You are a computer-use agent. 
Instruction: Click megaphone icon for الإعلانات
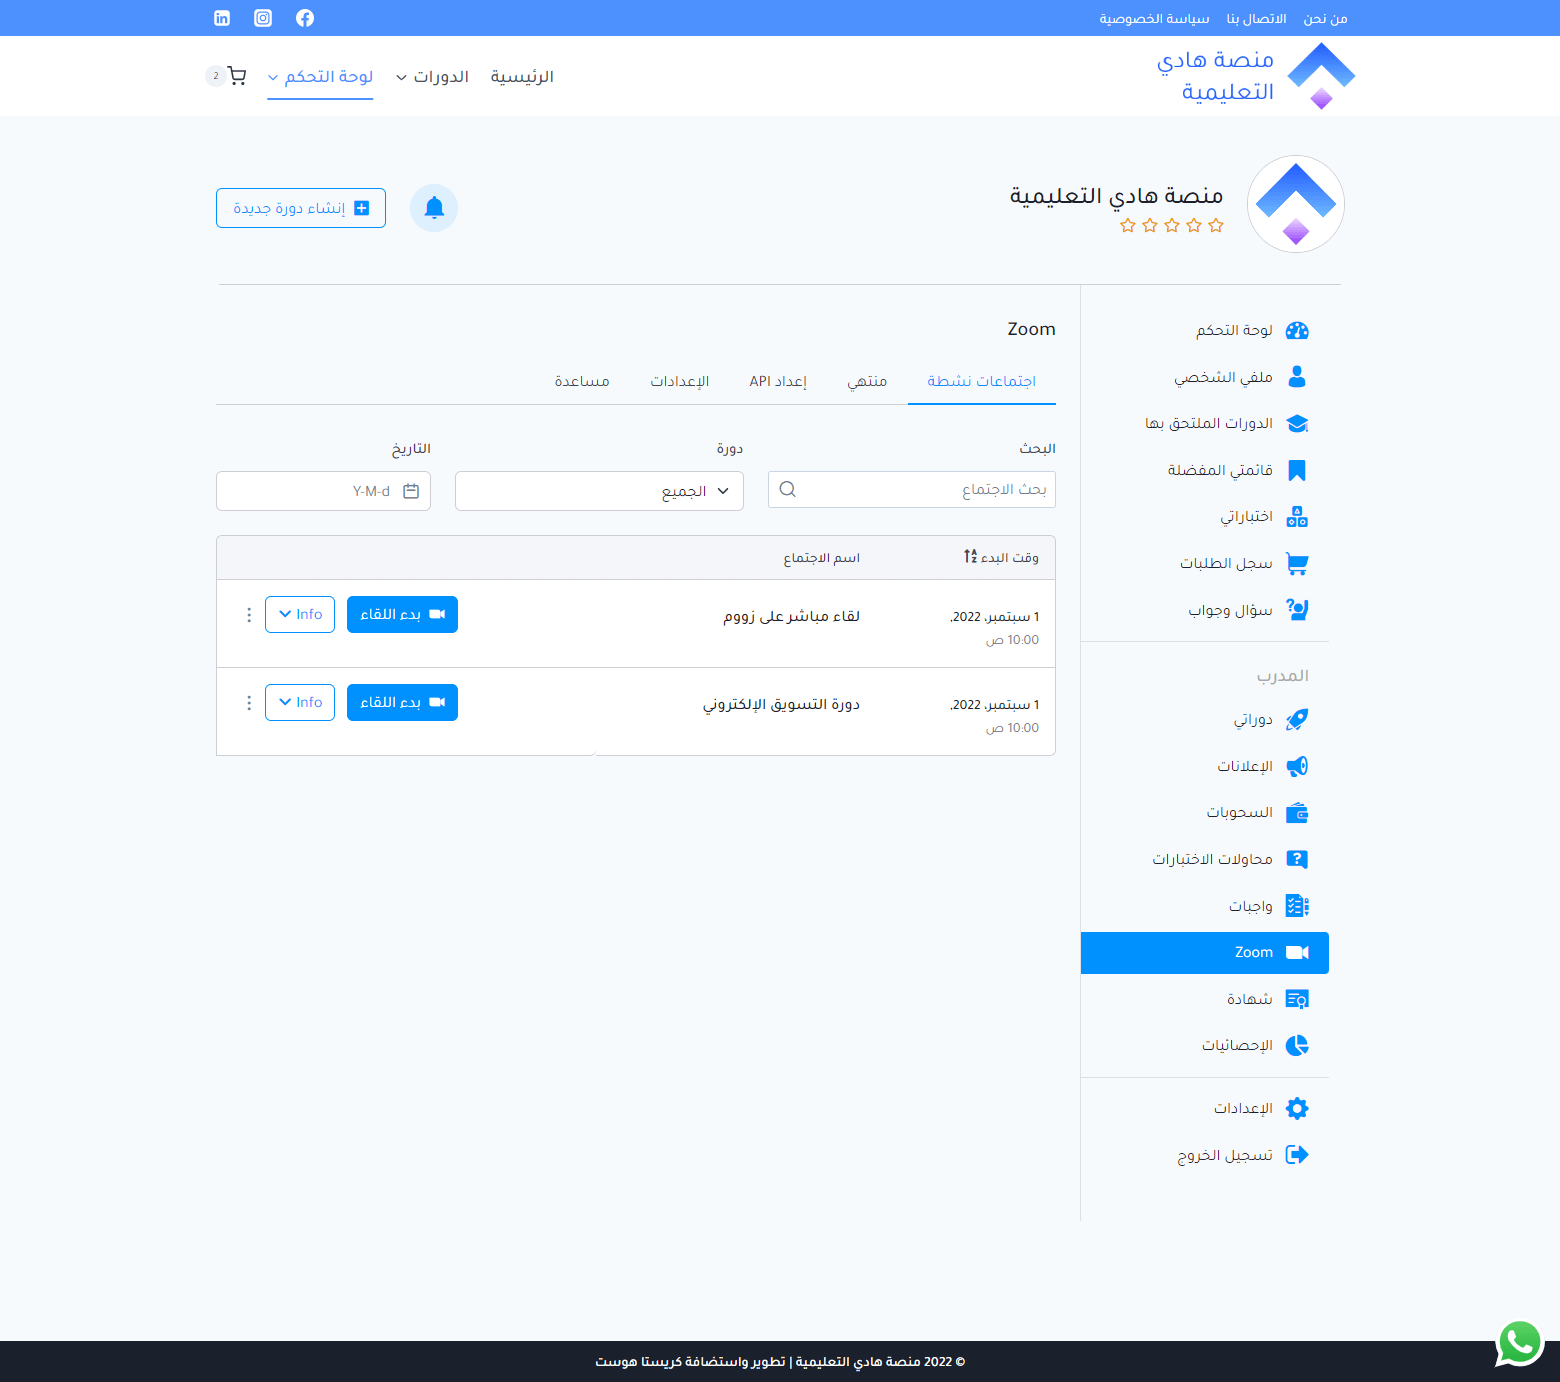pos(1297,766)
